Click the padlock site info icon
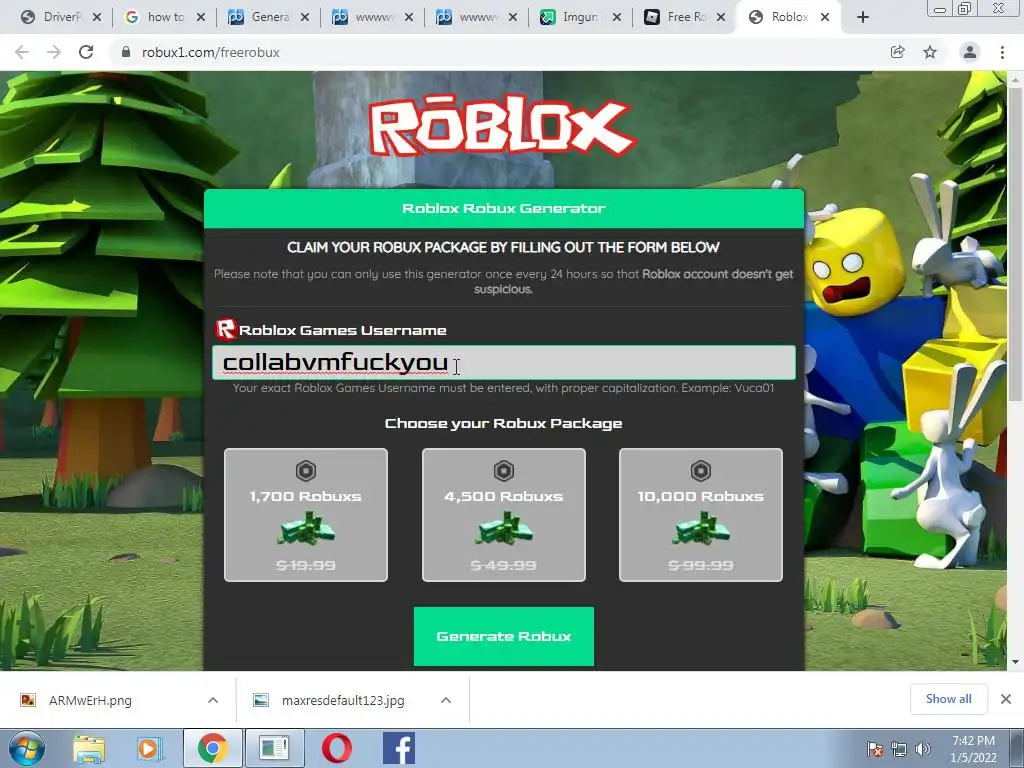 [126, 52]
